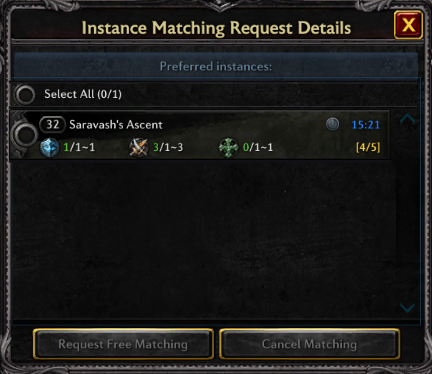Click the 15:21 wait timer
Viewport: 432px width, 374px height.
click(x=366, y=125)
